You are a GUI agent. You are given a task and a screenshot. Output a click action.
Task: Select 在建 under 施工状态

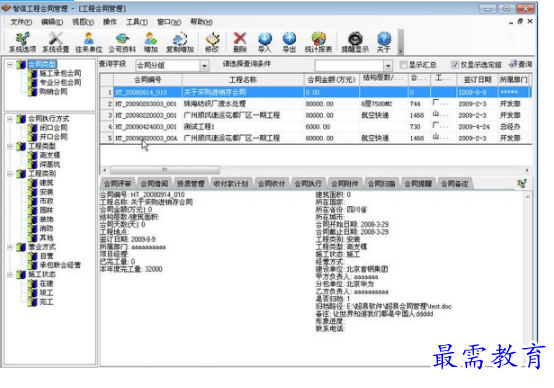pyautogui.click(x=46, y=283)
